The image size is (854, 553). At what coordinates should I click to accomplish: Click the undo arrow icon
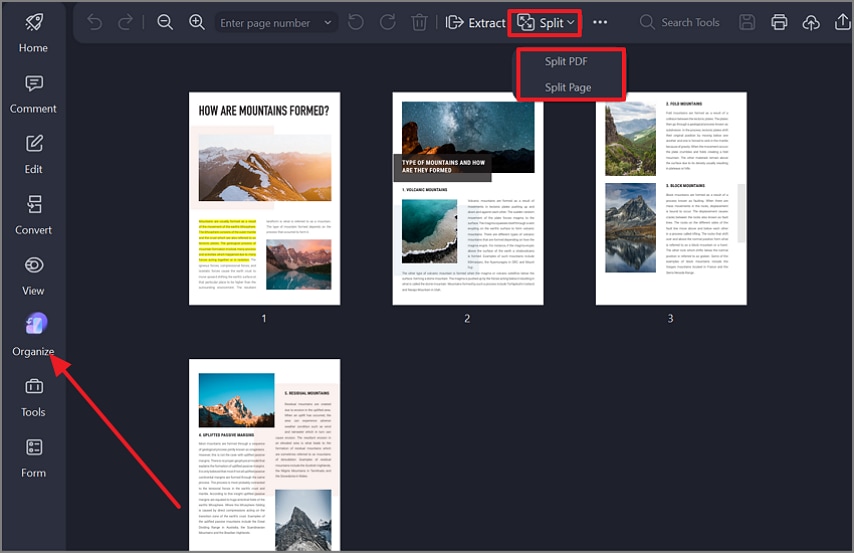coord(95,22)
